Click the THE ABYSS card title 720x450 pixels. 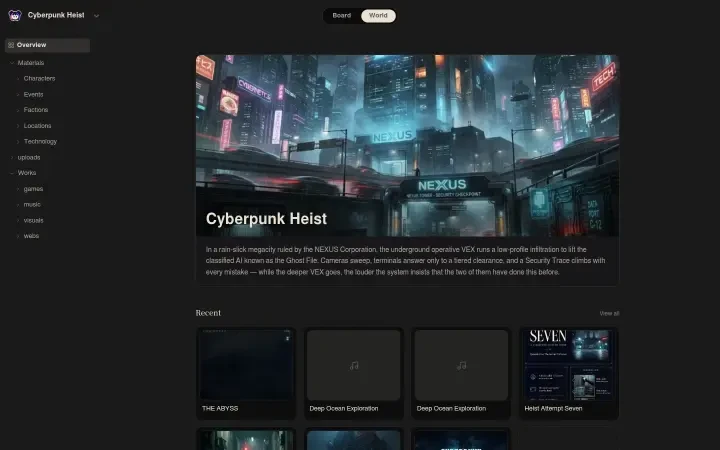pos(220,408)
